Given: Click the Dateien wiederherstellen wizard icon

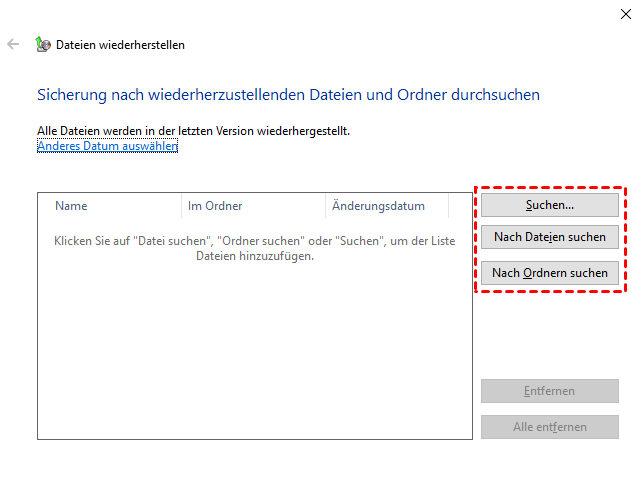Looking at the screenshot, I should (x=42, y=45).
